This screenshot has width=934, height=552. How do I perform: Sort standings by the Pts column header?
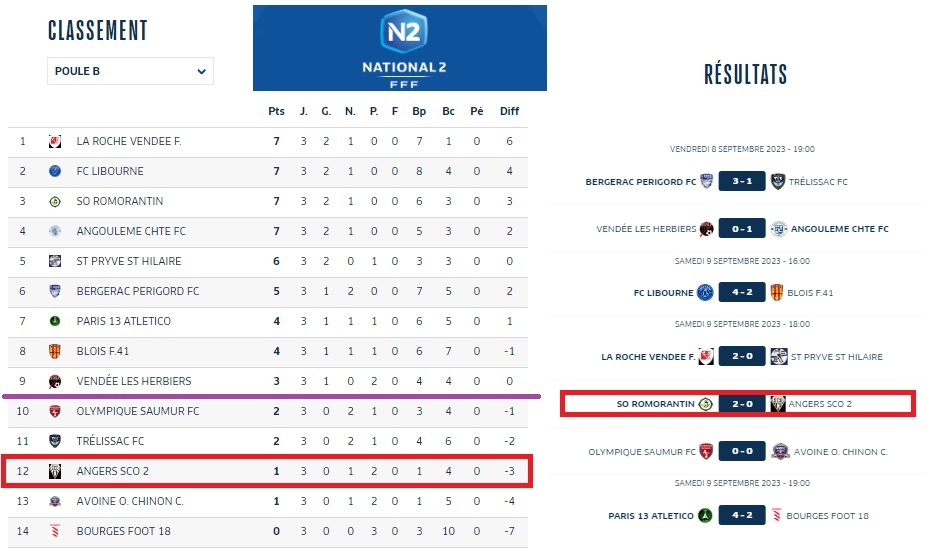[x=277, y=111]
